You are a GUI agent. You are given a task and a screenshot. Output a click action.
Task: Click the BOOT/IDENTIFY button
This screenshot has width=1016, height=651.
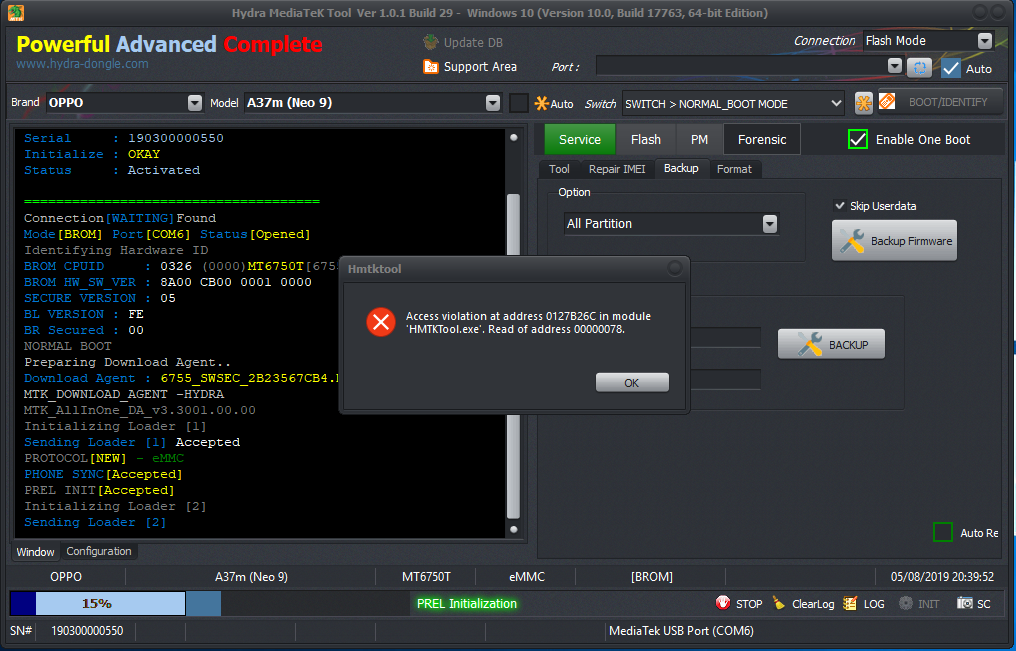[x=940, y=102]
